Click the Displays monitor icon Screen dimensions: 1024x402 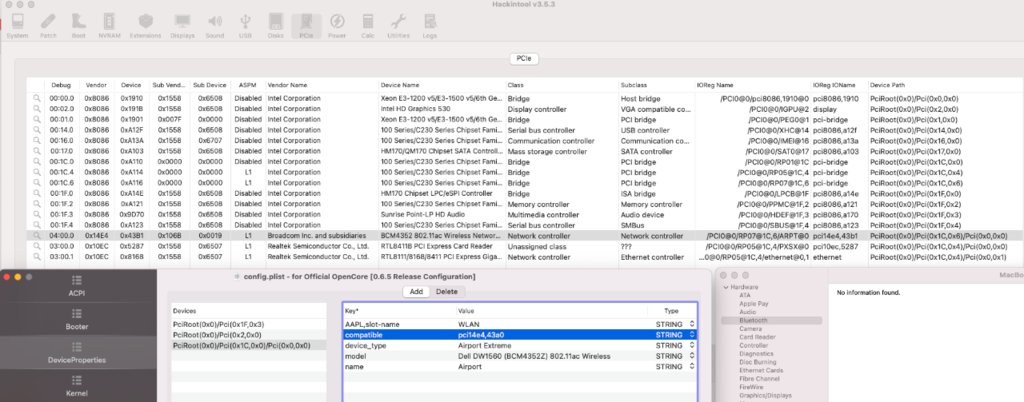click(182, 23)
